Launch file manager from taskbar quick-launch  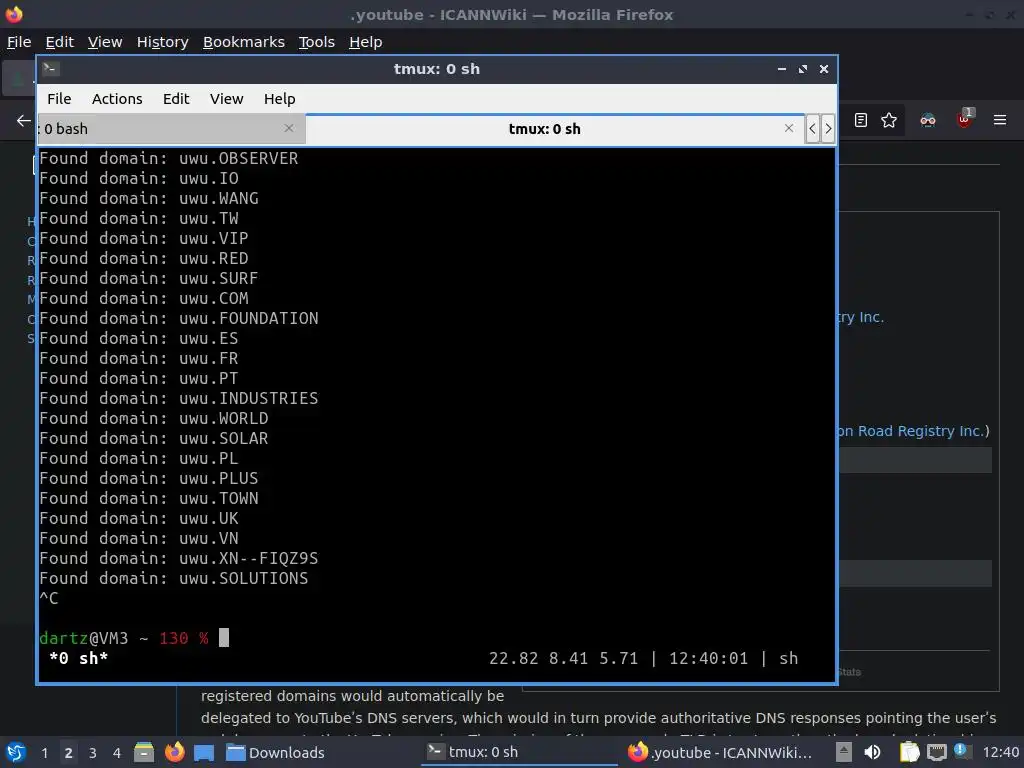[144, 752]
